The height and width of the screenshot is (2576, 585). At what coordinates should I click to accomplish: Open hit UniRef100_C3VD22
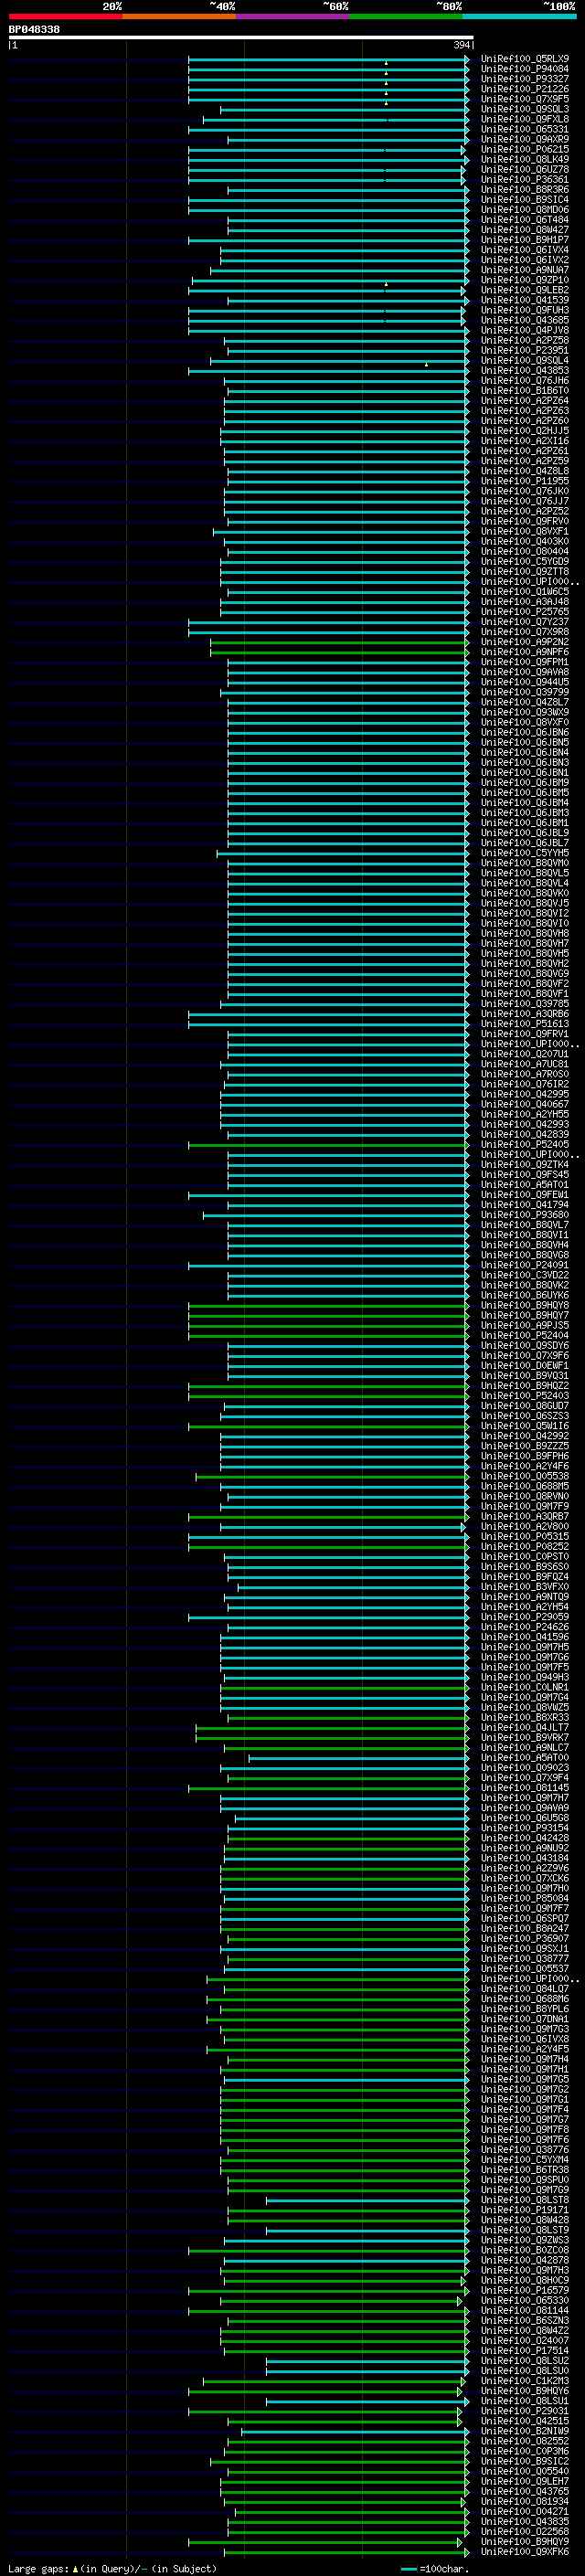point(525,1275)
